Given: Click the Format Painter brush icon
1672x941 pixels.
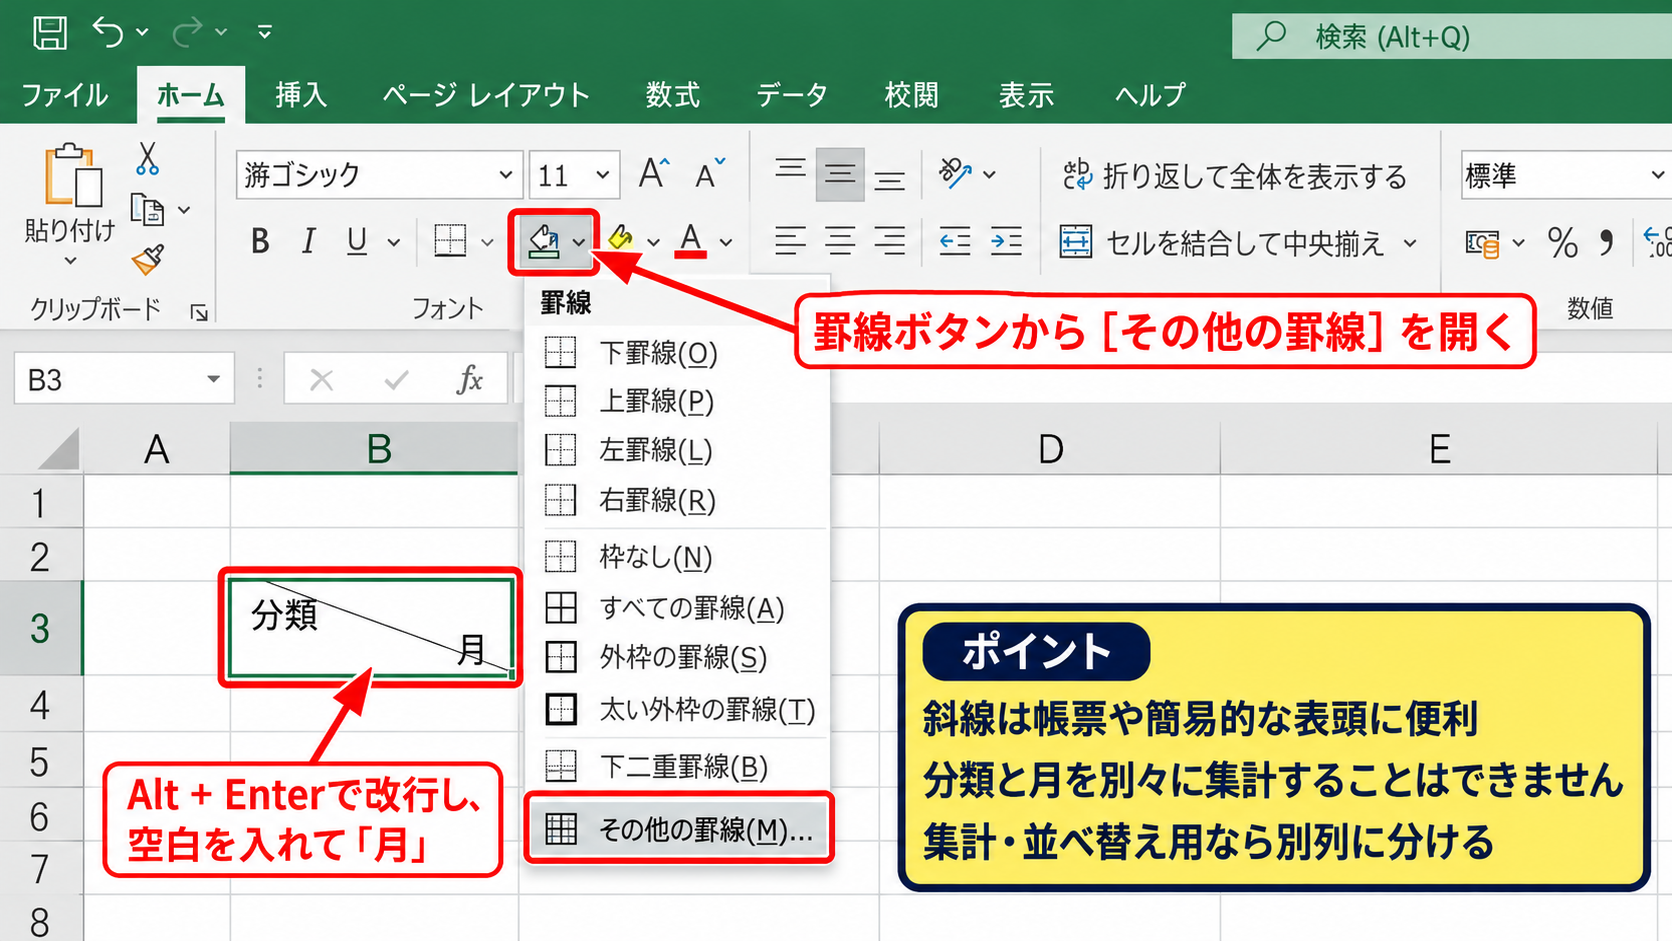Looking at the screenshot, I should (148, 260).
